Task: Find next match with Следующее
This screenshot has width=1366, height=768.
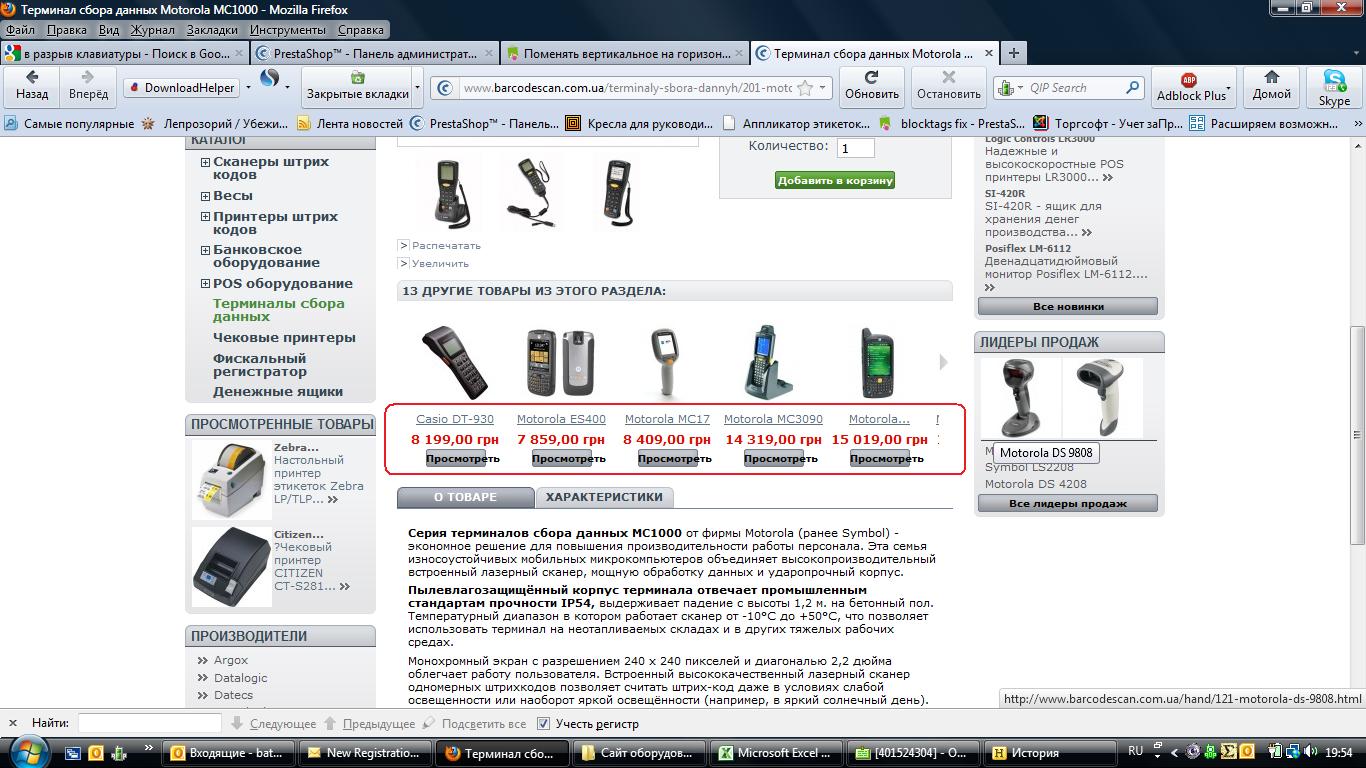Action: coord(273,723)
